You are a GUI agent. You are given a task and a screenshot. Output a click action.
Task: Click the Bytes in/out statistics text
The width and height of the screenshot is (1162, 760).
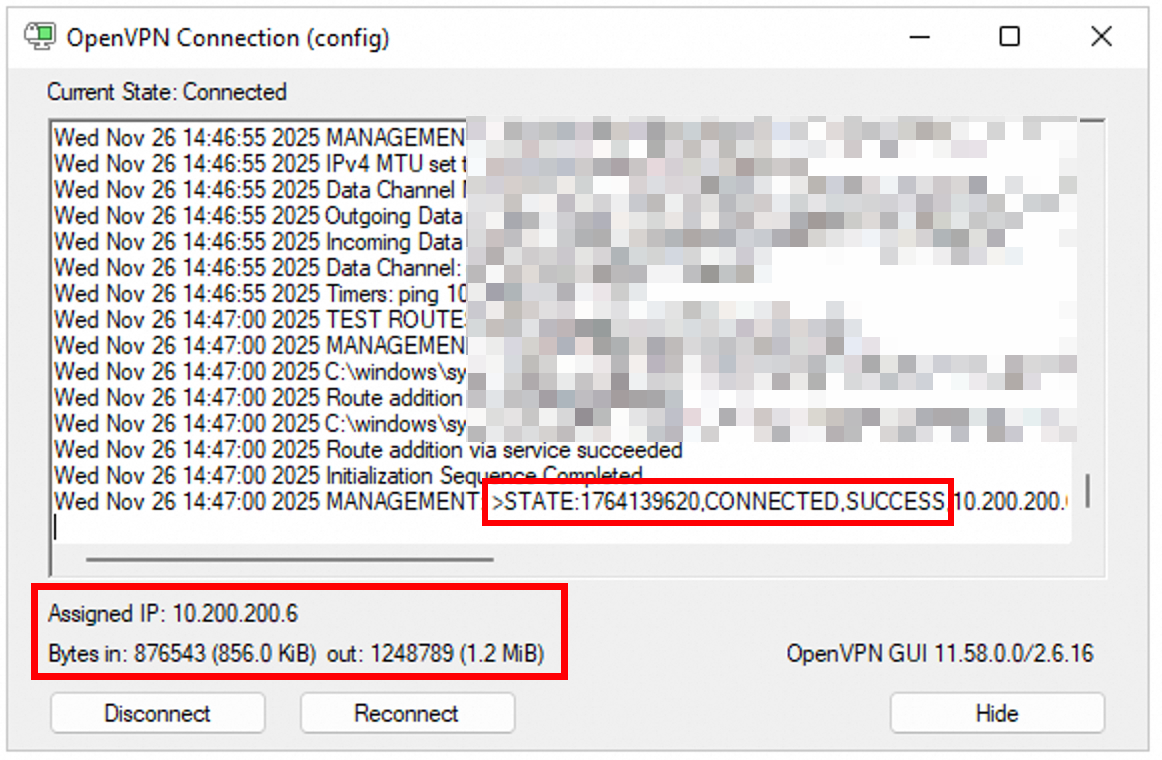[x=296, y=655]
